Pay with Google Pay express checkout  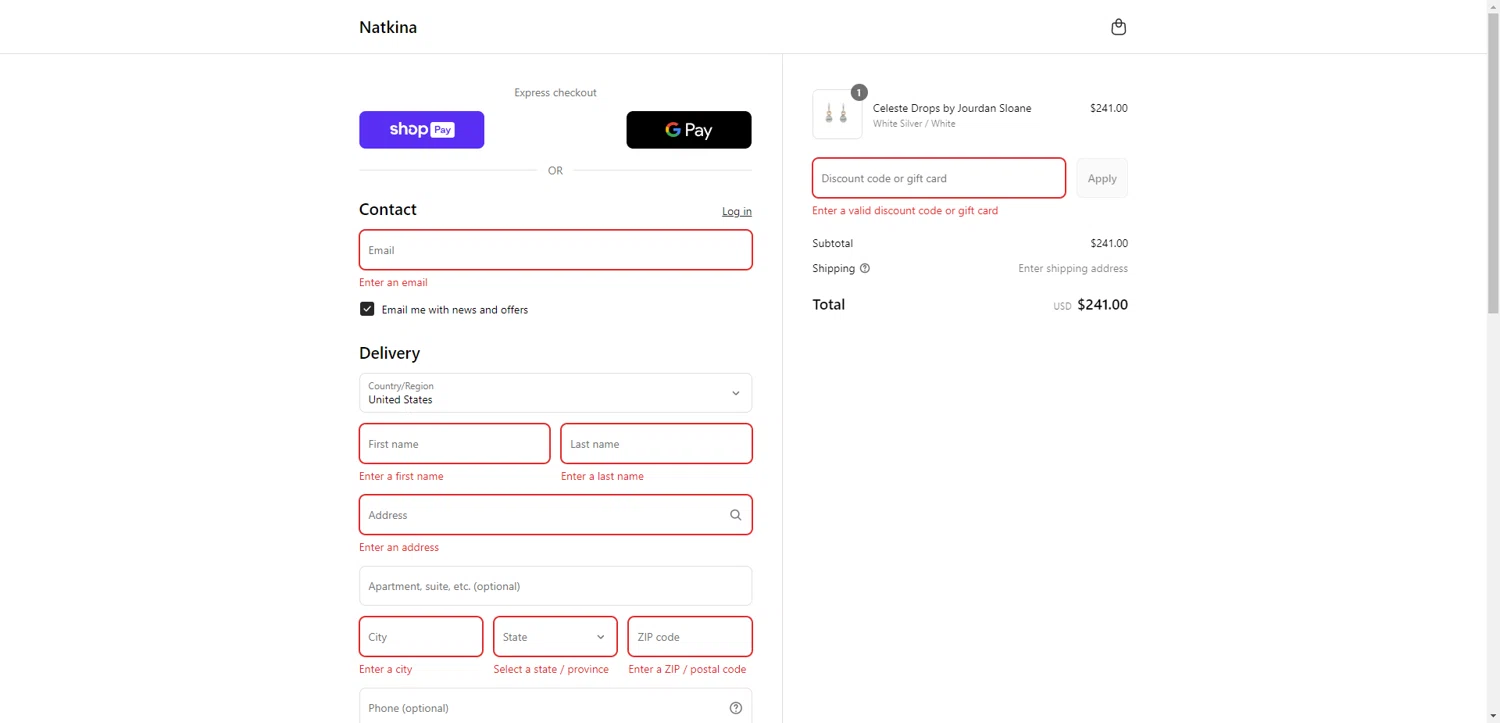point(688,130)
